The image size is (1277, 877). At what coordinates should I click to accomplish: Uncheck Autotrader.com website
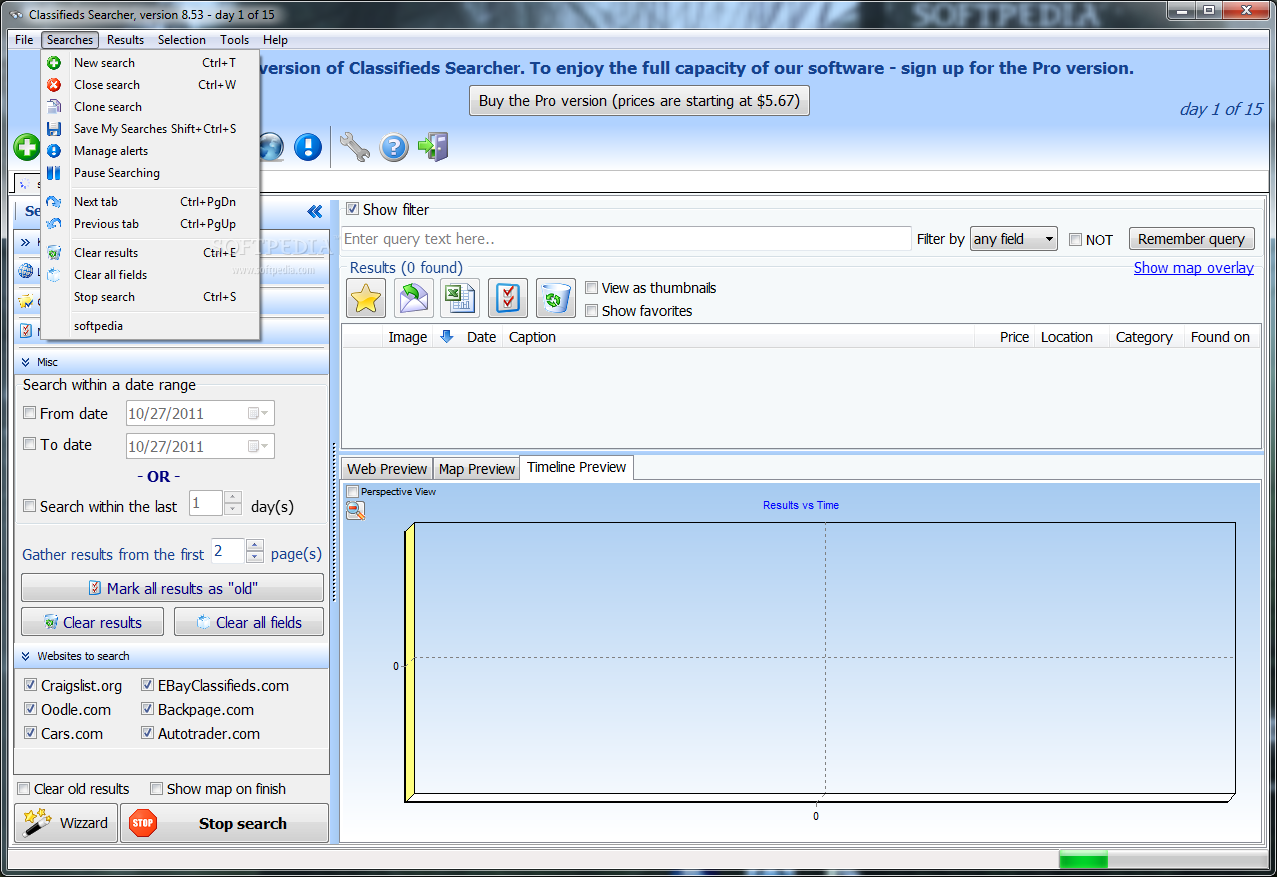pyautogui.click(x=148, y=734)
